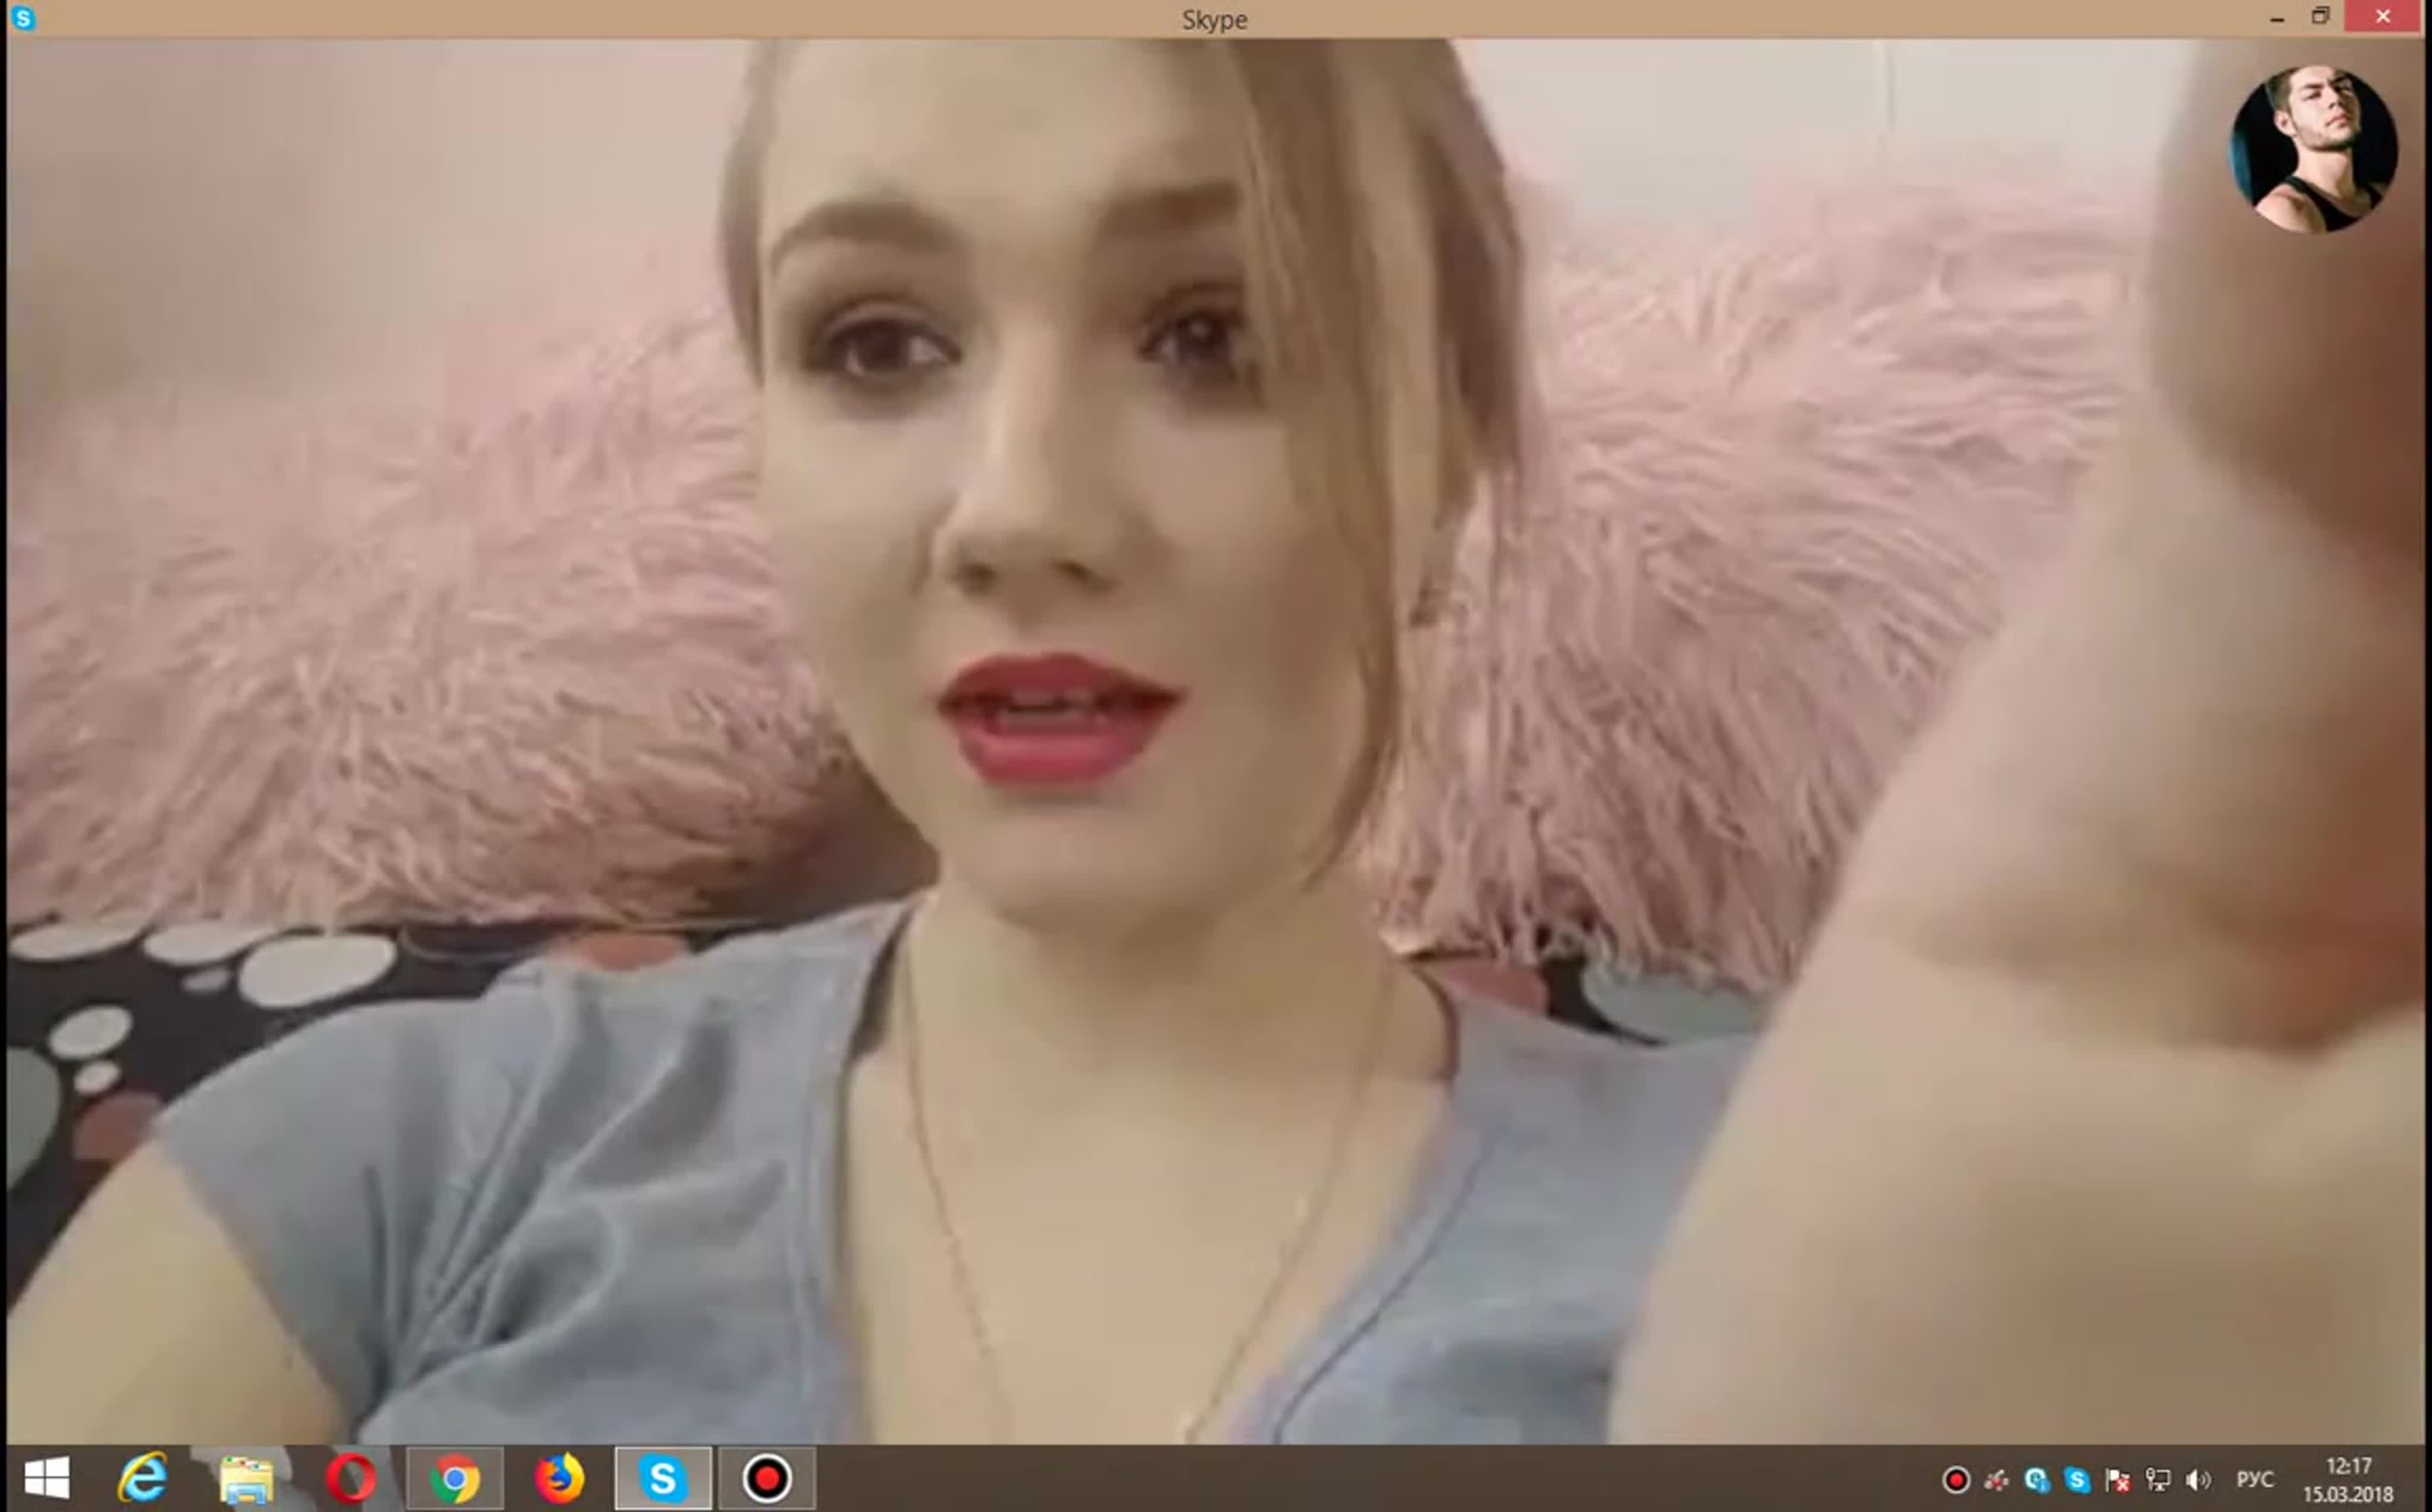This screenshot has height=1512, width=2432.
Task: Launch the Opera browser from taskbar
Action: coord(350,1478)
